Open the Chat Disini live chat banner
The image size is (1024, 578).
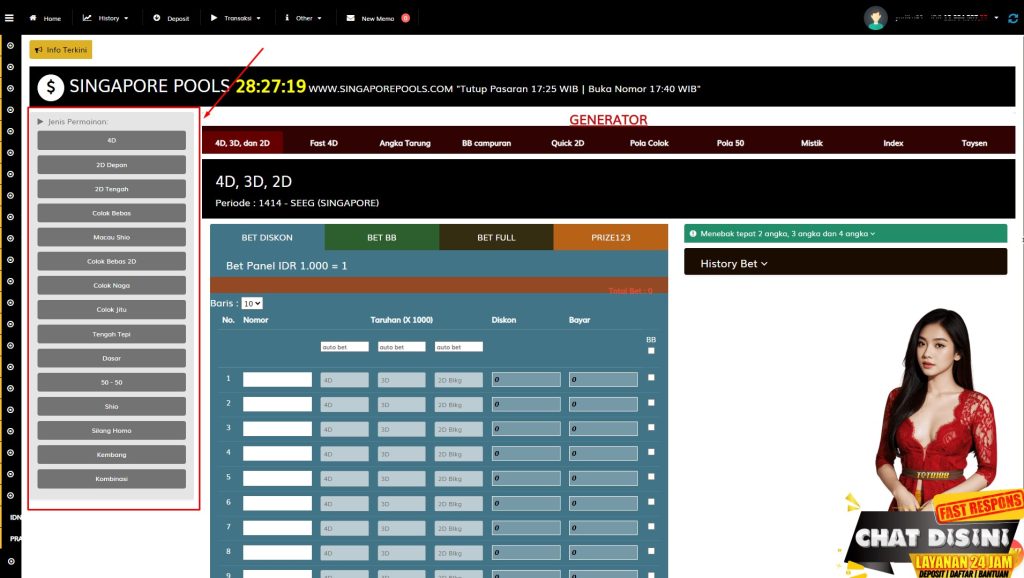tap(934, 538)
